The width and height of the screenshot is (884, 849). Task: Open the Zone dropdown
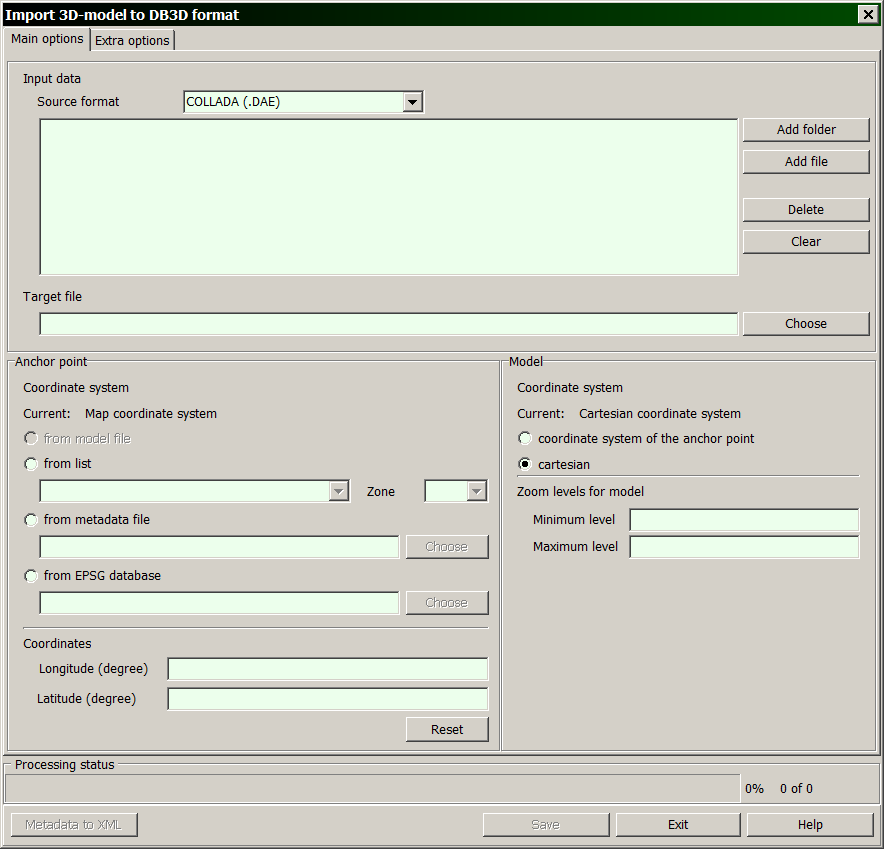pos(476,491)
